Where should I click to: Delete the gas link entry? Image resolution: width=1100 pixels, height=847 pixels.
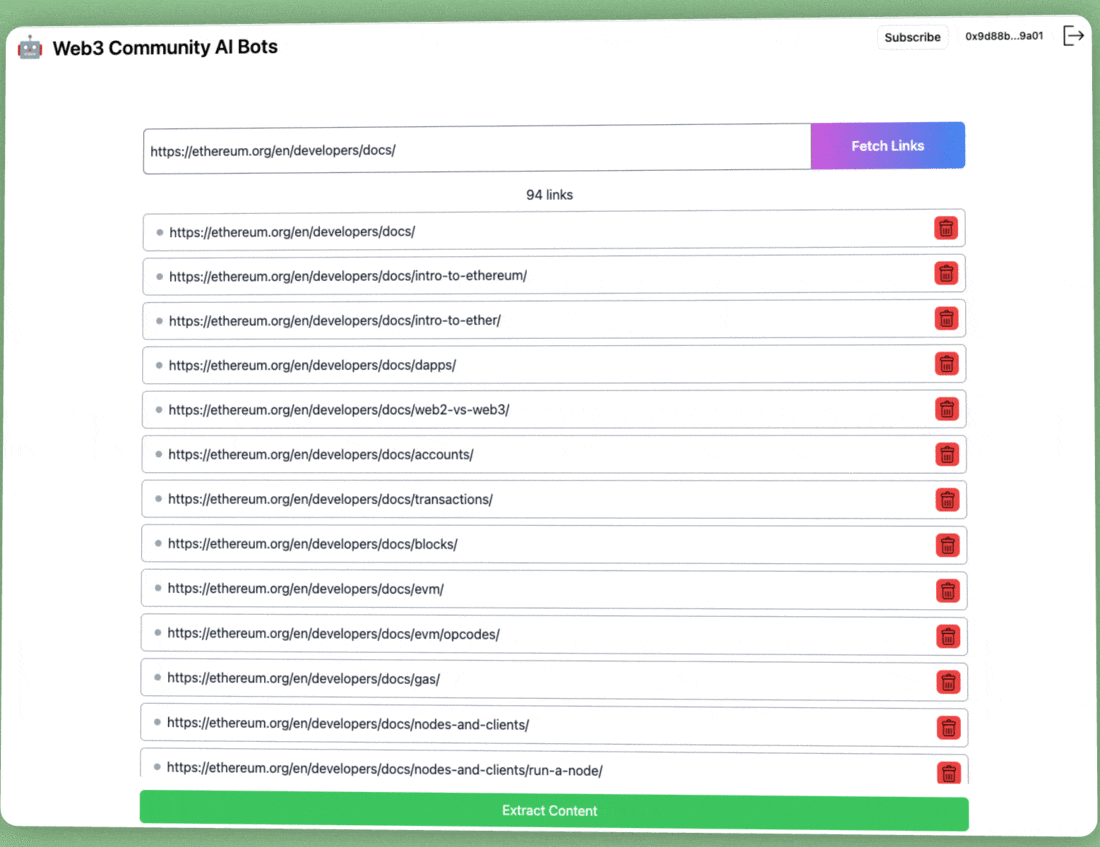[x=948, y=681]
